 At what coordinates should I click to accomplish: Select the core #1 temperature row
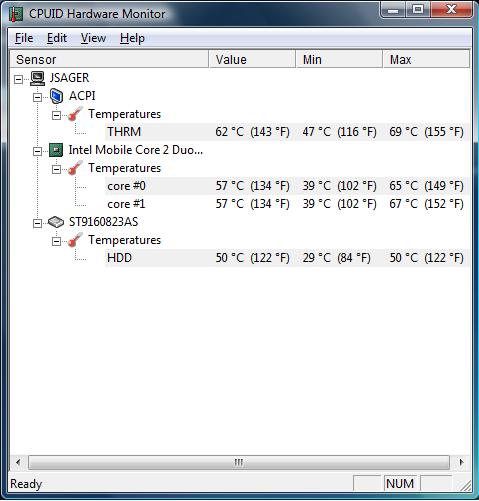(x=287, y=204)
